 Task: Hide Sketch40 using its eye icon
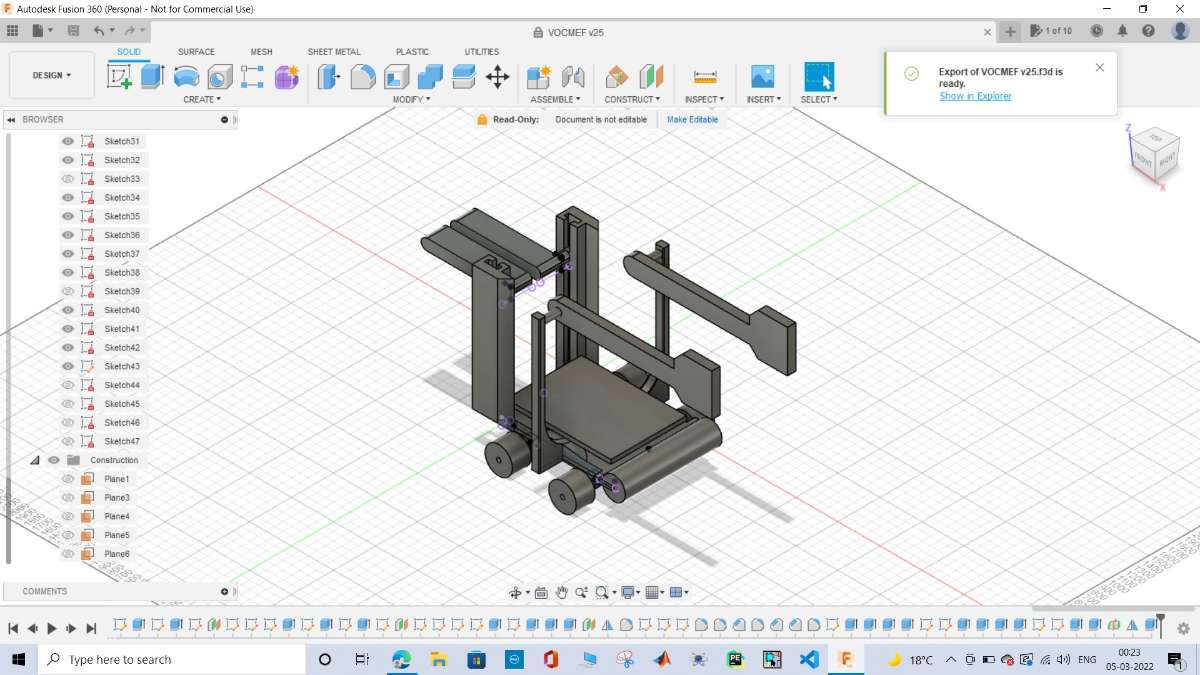[68, 310]
